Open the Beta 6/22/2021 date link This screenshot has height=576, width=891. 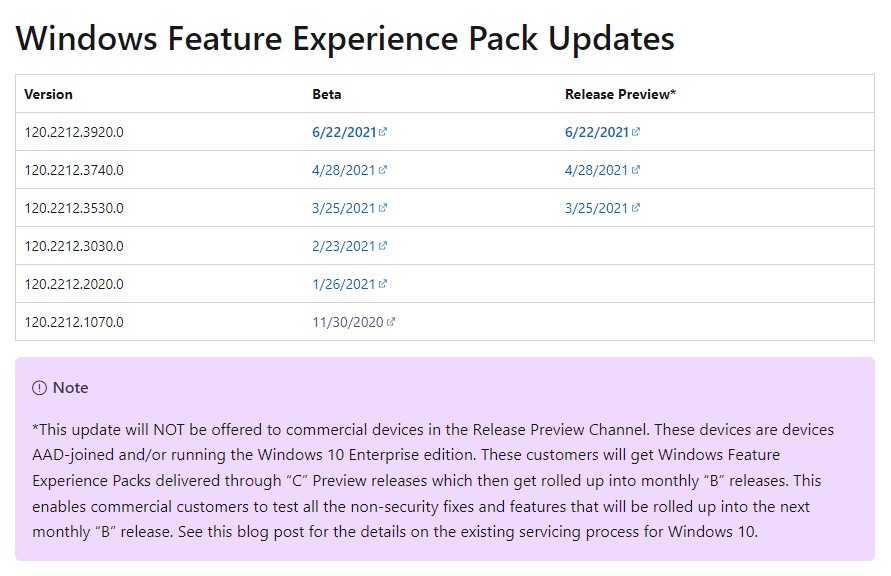click(343, 132)
